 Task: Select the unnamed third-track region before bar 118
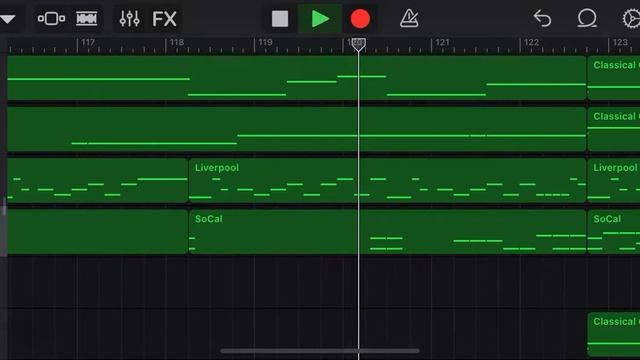pyautogui.click(x=97, y=180)
